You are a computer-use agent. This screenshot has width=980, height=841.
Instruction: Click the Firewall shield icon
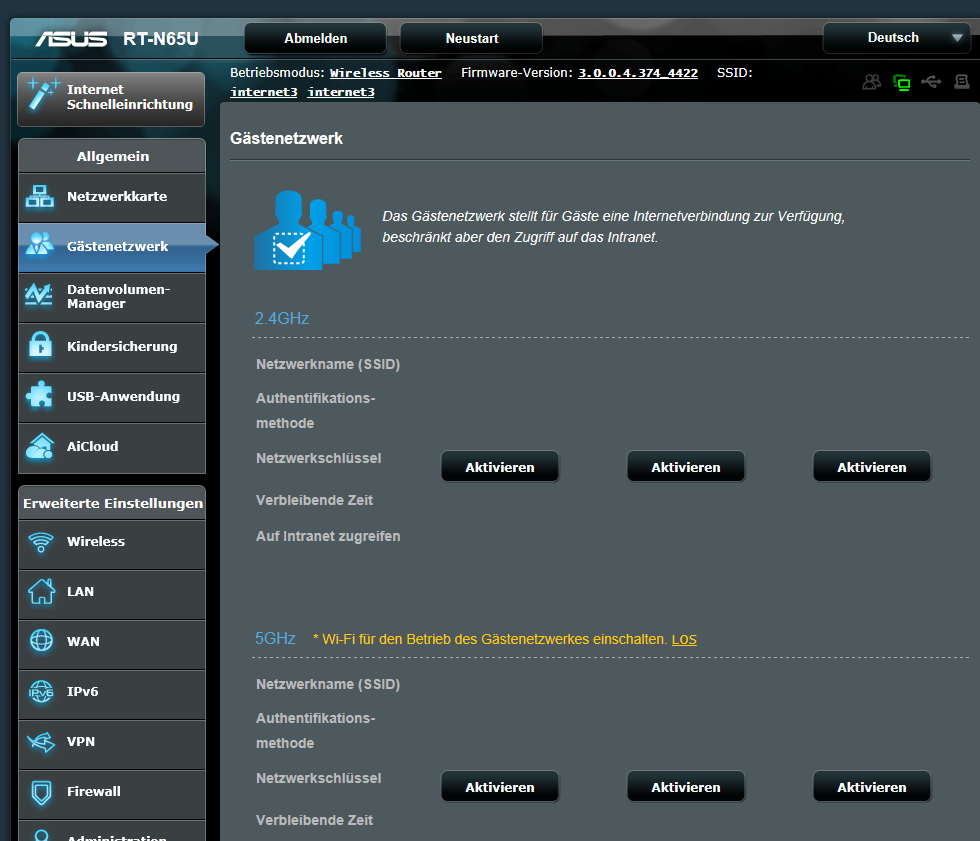[41, 792]
